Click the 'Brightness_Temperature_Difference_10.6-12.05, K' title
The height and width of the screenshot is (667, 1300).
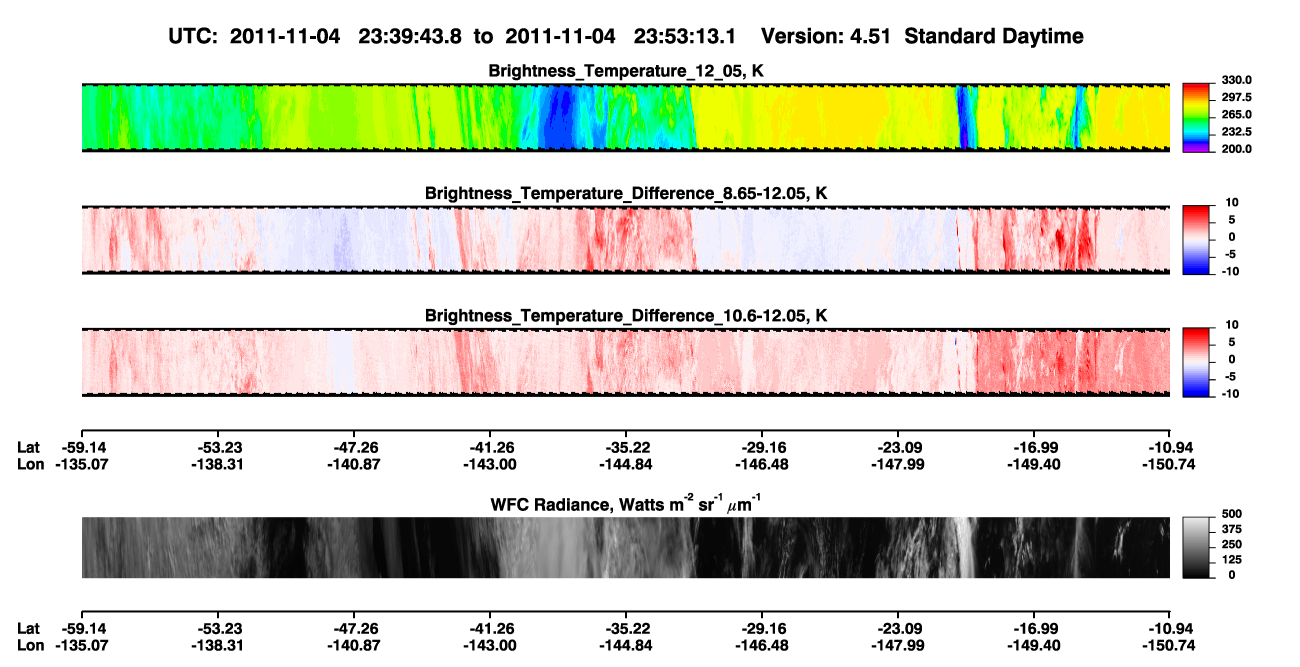625,316
